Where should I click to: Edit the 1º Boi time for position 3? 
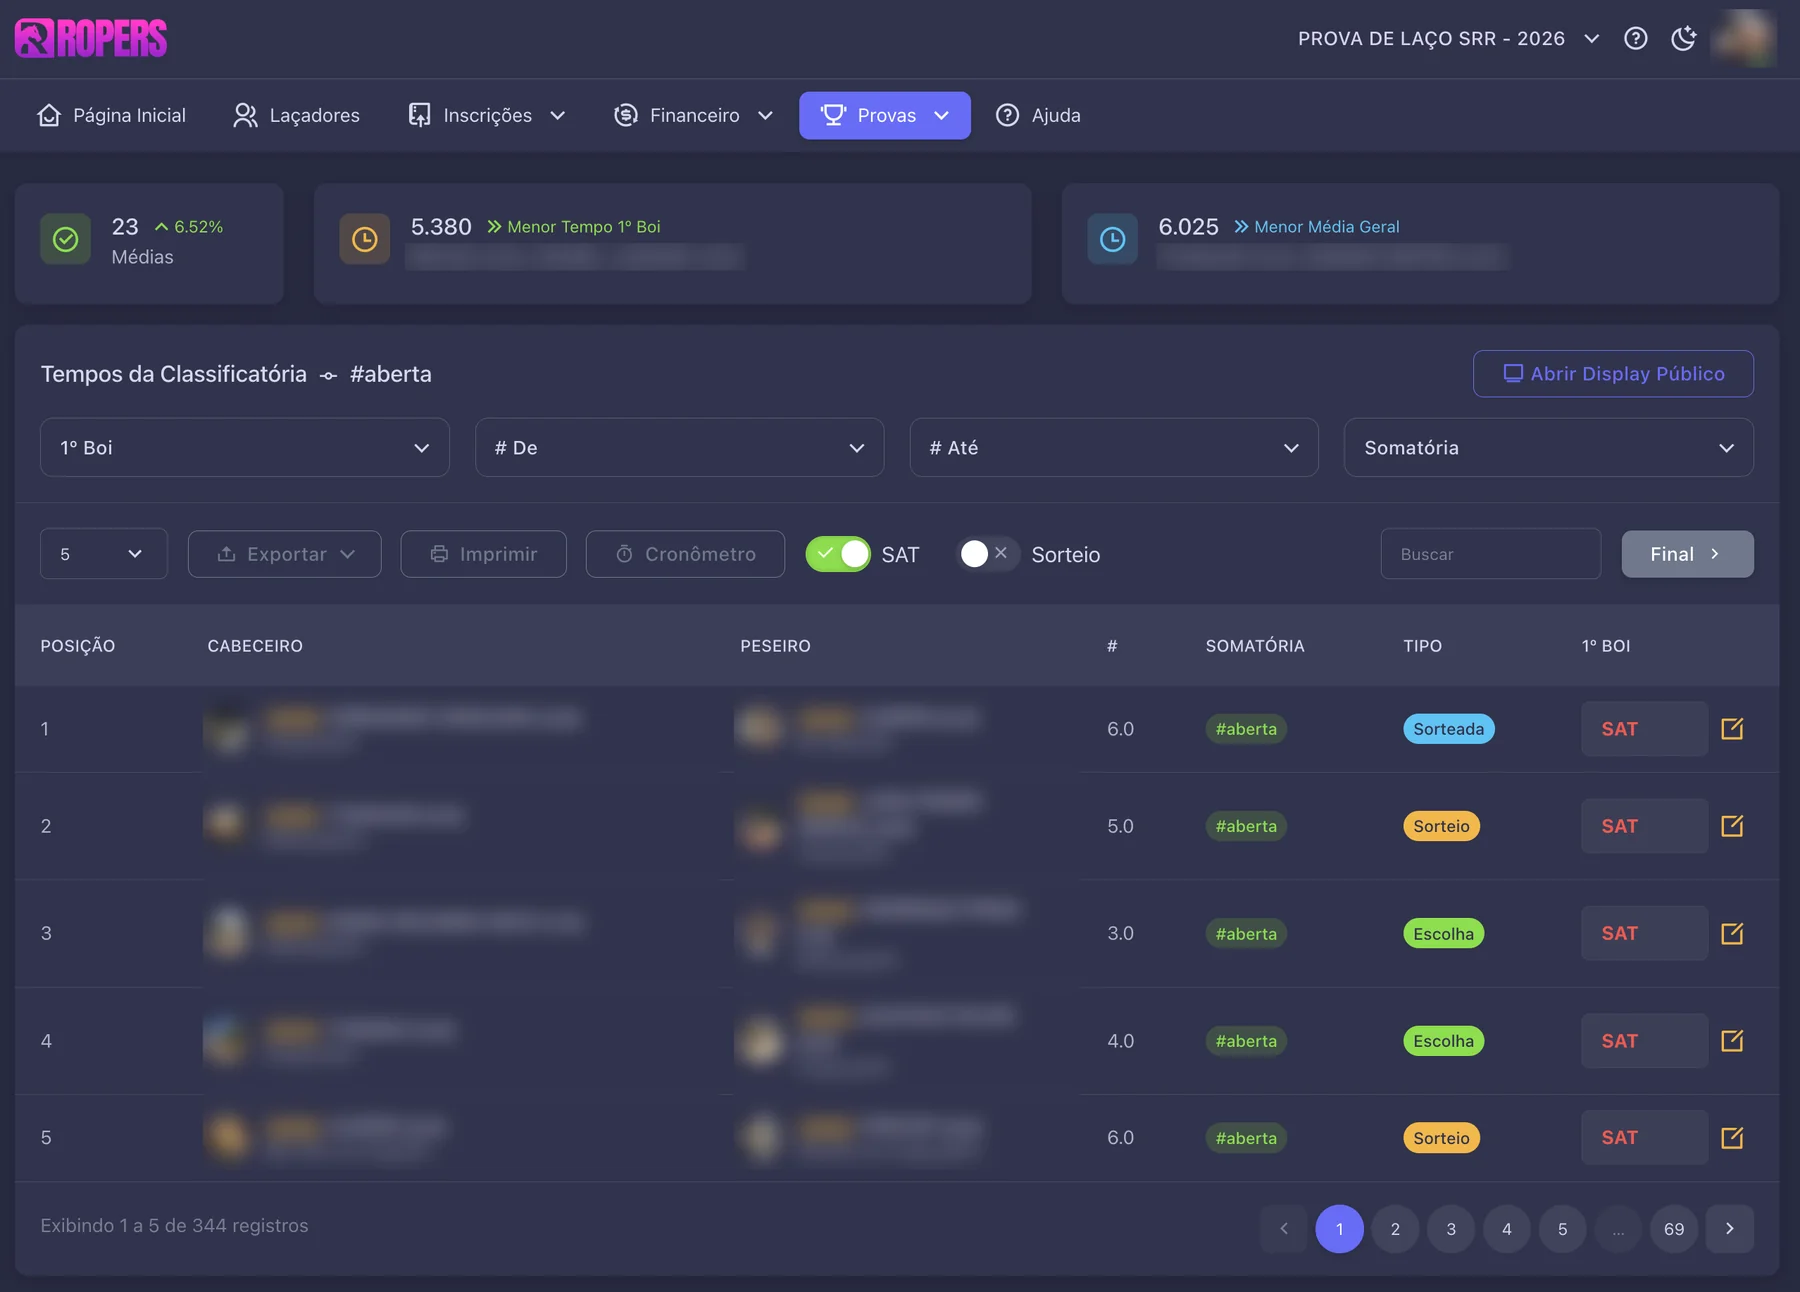1732,933
